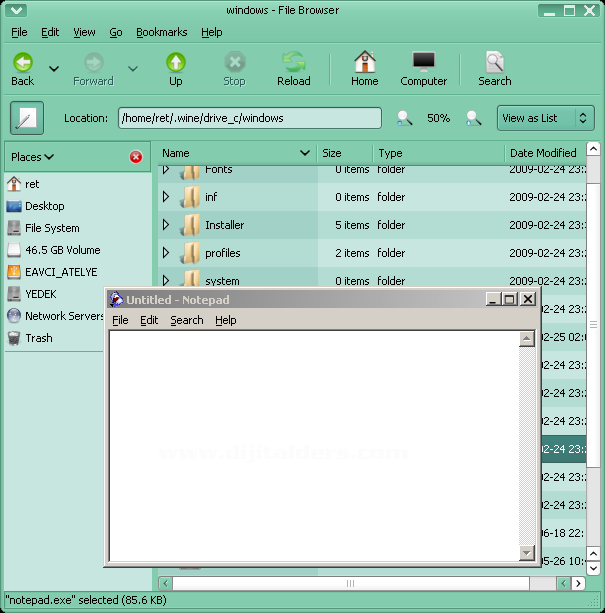Open the View as List dropdown

click(x=545, y=118)
